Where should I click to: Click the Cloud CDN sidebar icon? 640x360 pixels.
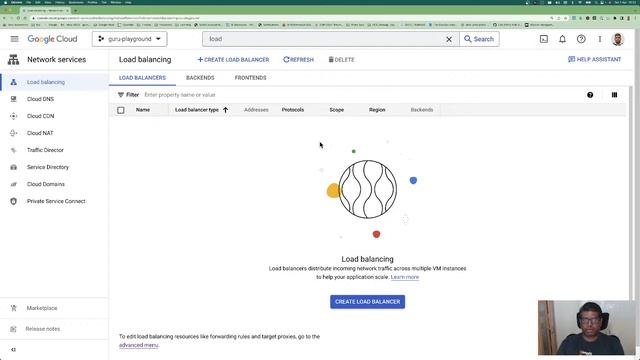(13, 116)
